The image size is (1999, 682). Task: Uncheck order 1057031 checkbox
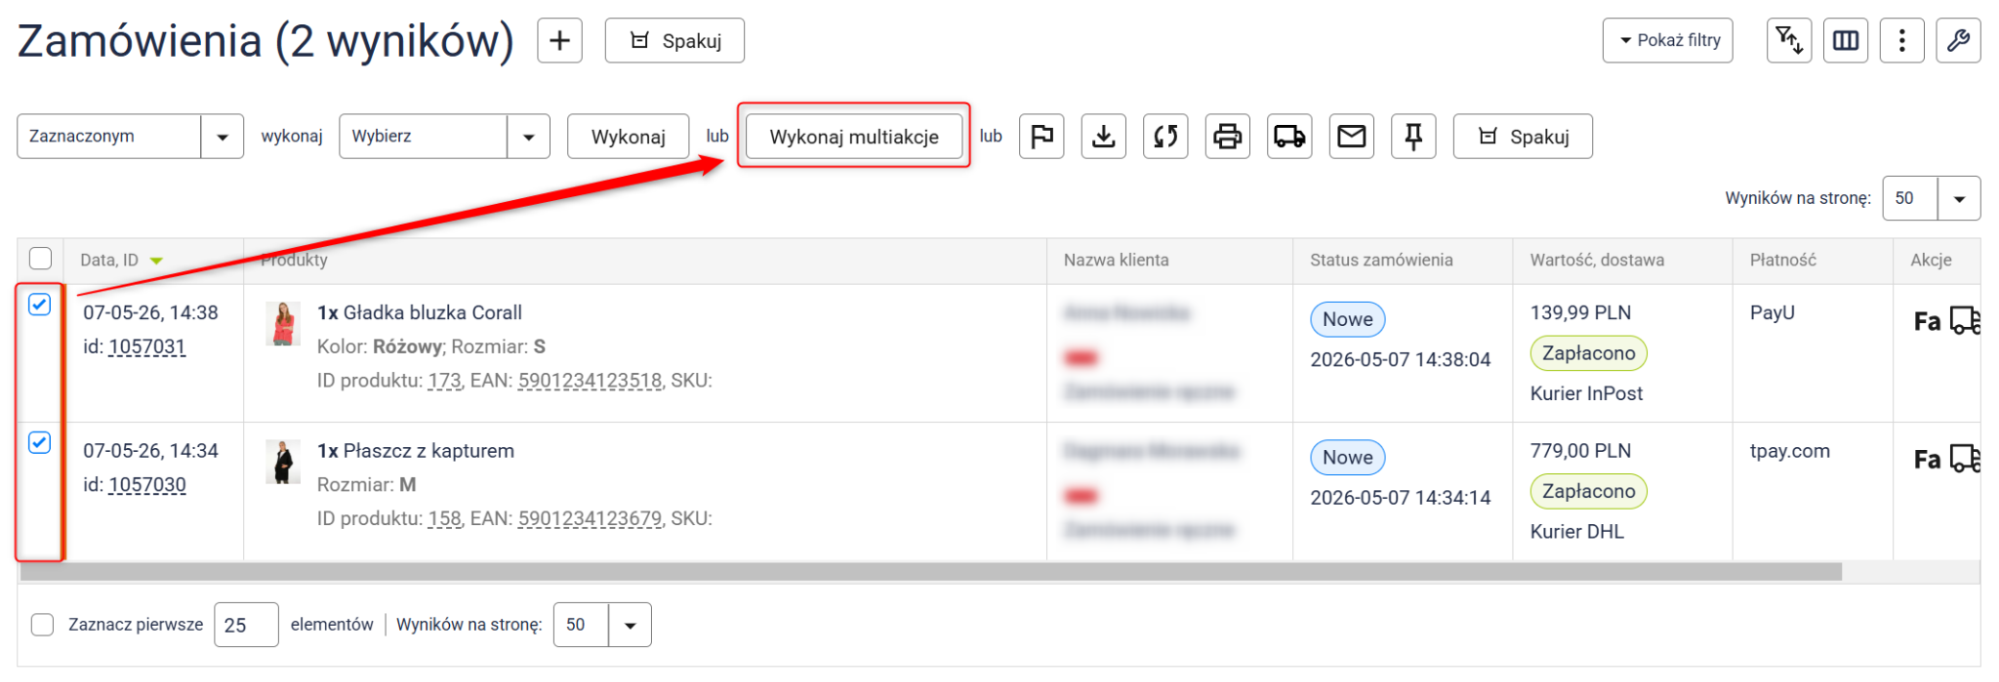[39, 305]
